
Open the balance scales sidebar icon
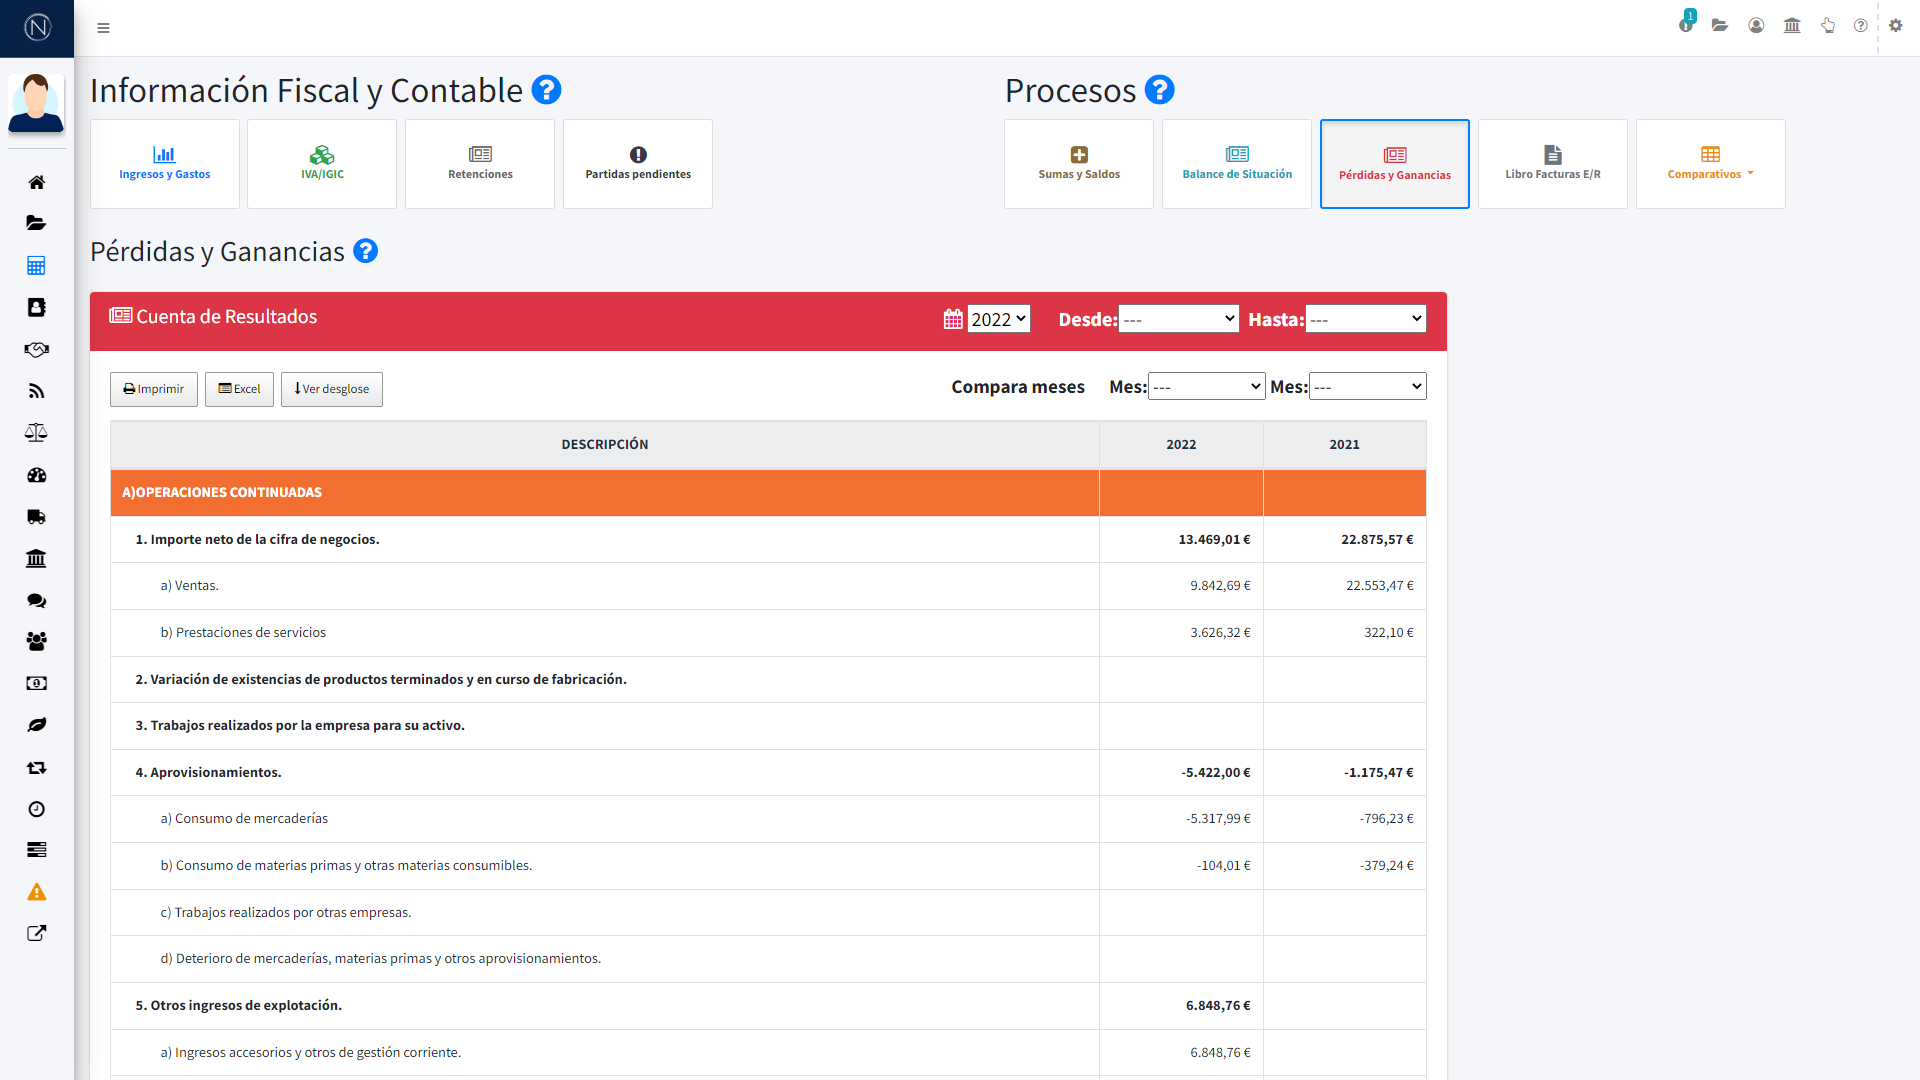tap(36, 433)
